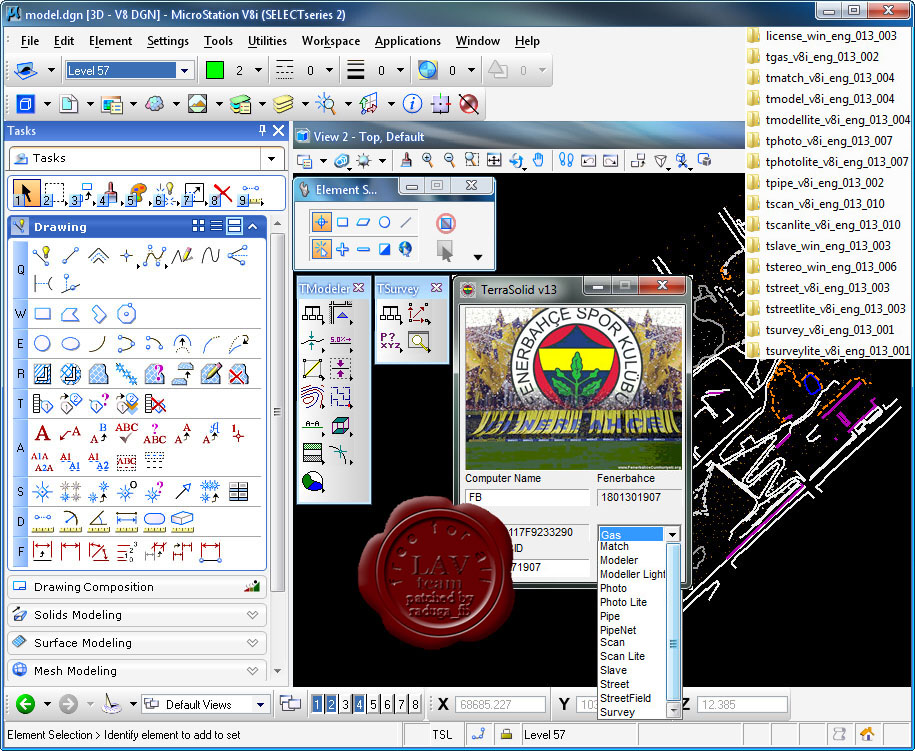Toggle view 2 button in view group
The width and height of the screenshot is (915, 751).
pos(331,704)
